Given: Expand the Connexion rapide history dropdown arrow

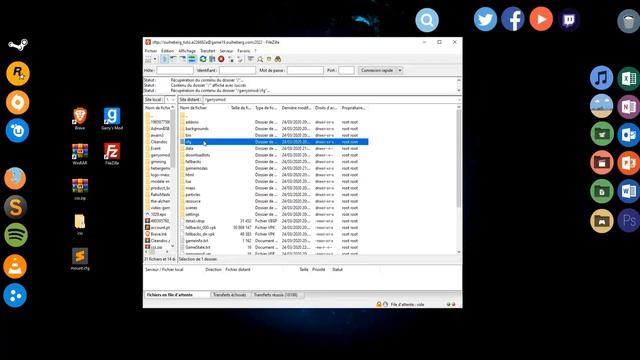Looking at the screenshot, I should coord(400,70).
